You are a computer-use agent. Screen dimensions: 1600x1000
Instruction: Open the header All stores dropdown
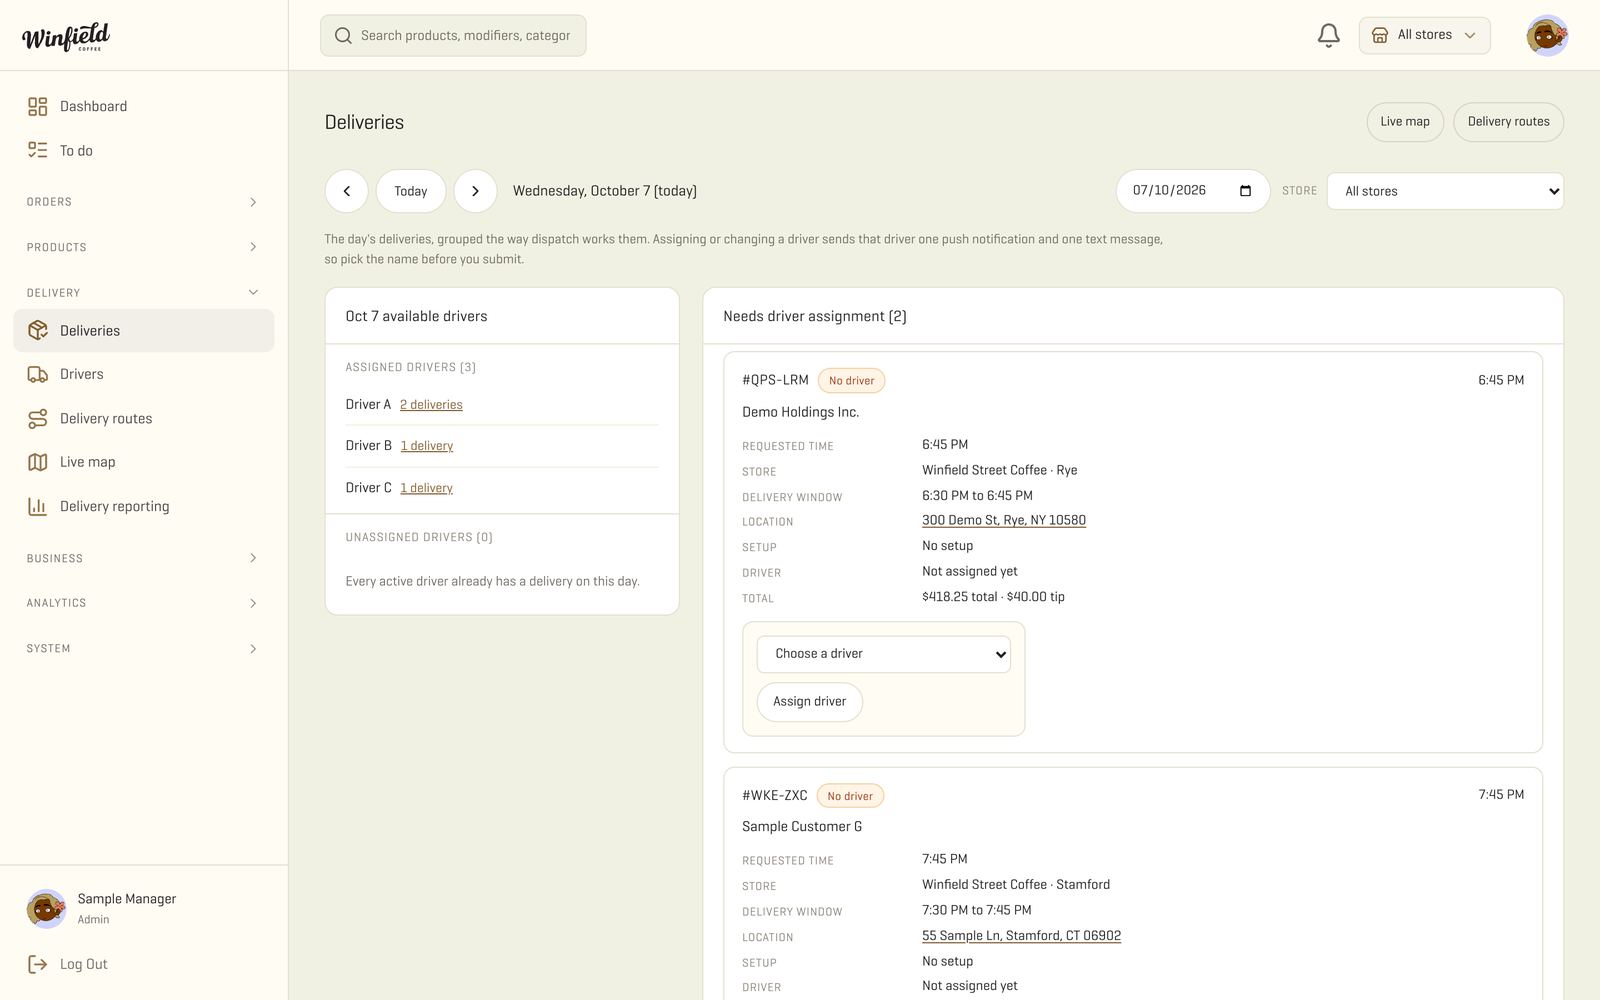point(1424,36)
